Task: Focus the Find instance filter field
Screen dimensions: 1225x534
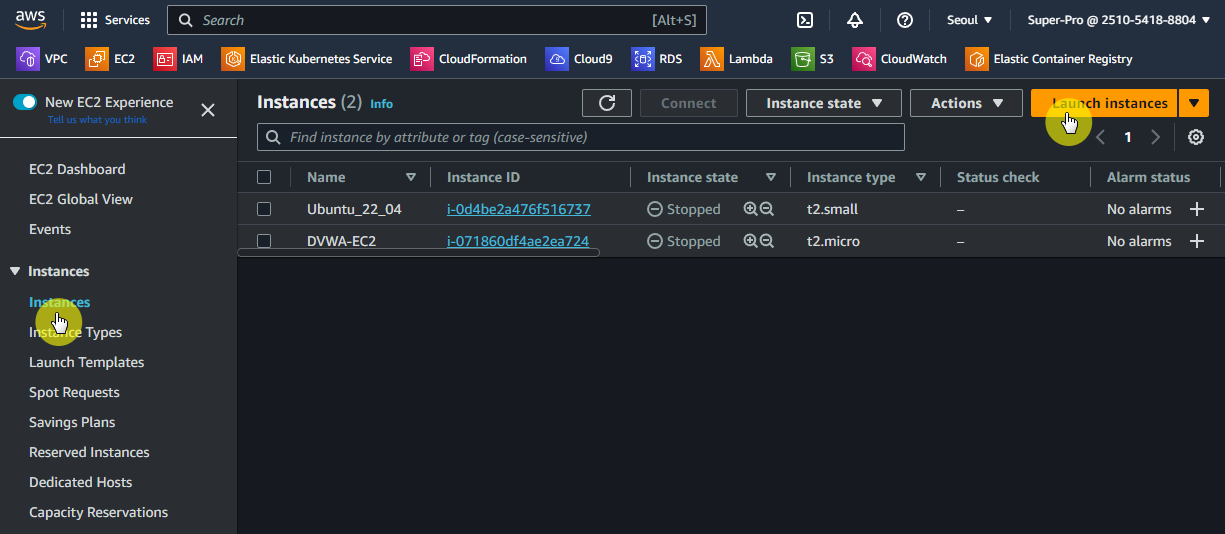Action: 581,137
